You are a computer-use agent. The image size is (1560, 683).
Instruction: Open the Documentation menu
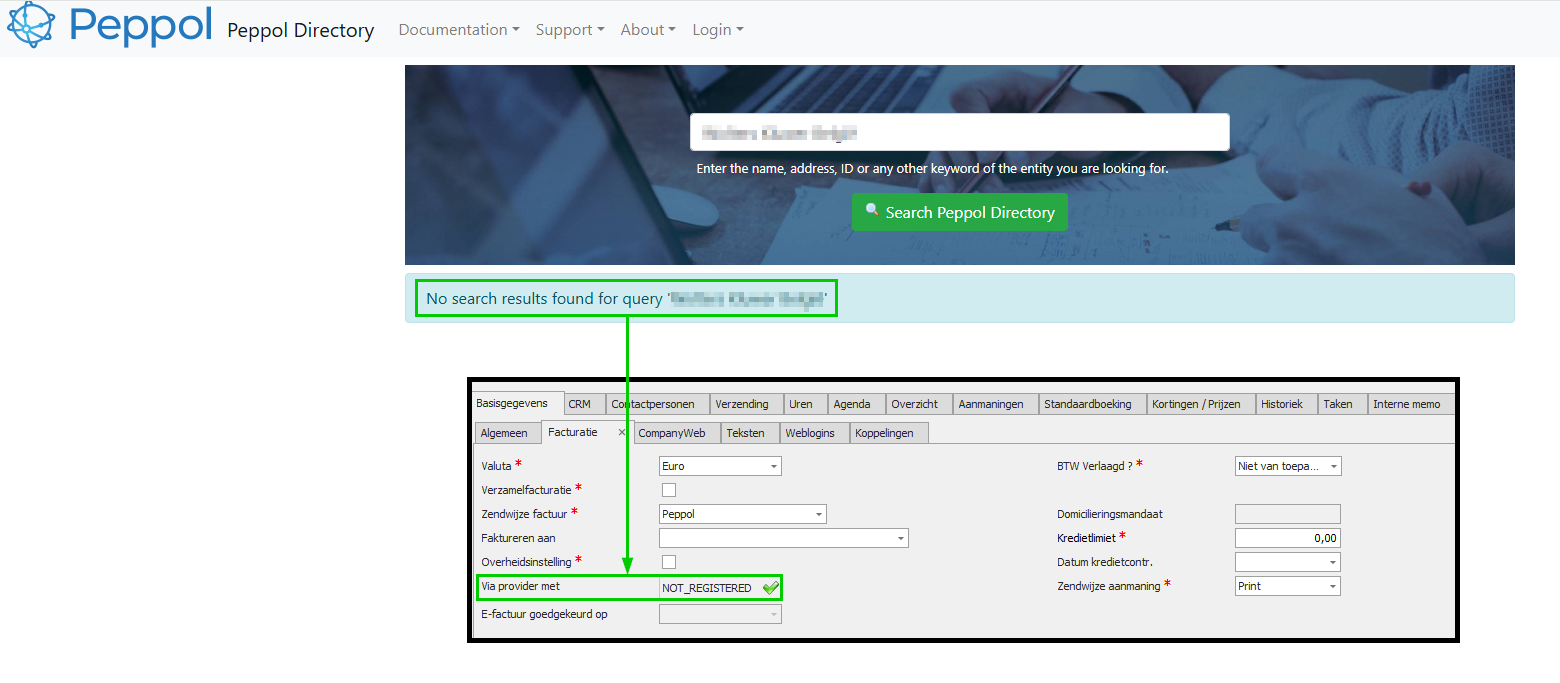458,30
